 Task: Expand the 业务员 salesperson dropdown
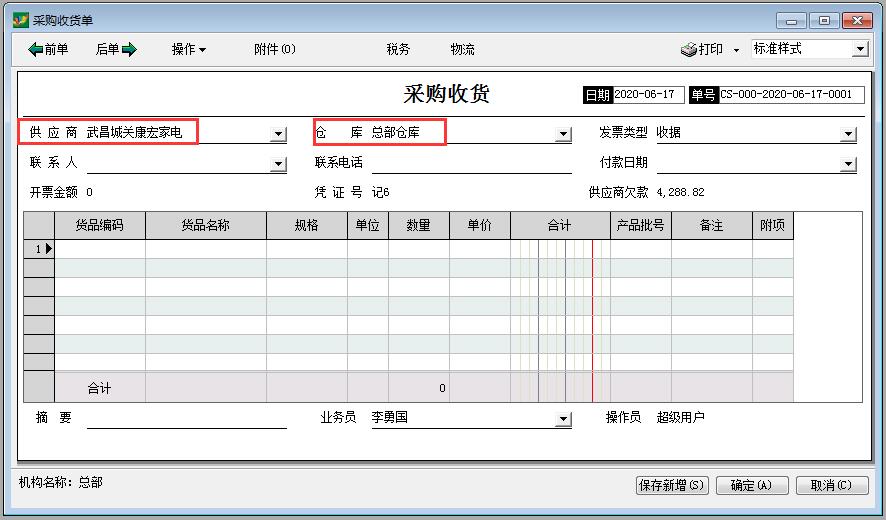click(x=563, y=419)
